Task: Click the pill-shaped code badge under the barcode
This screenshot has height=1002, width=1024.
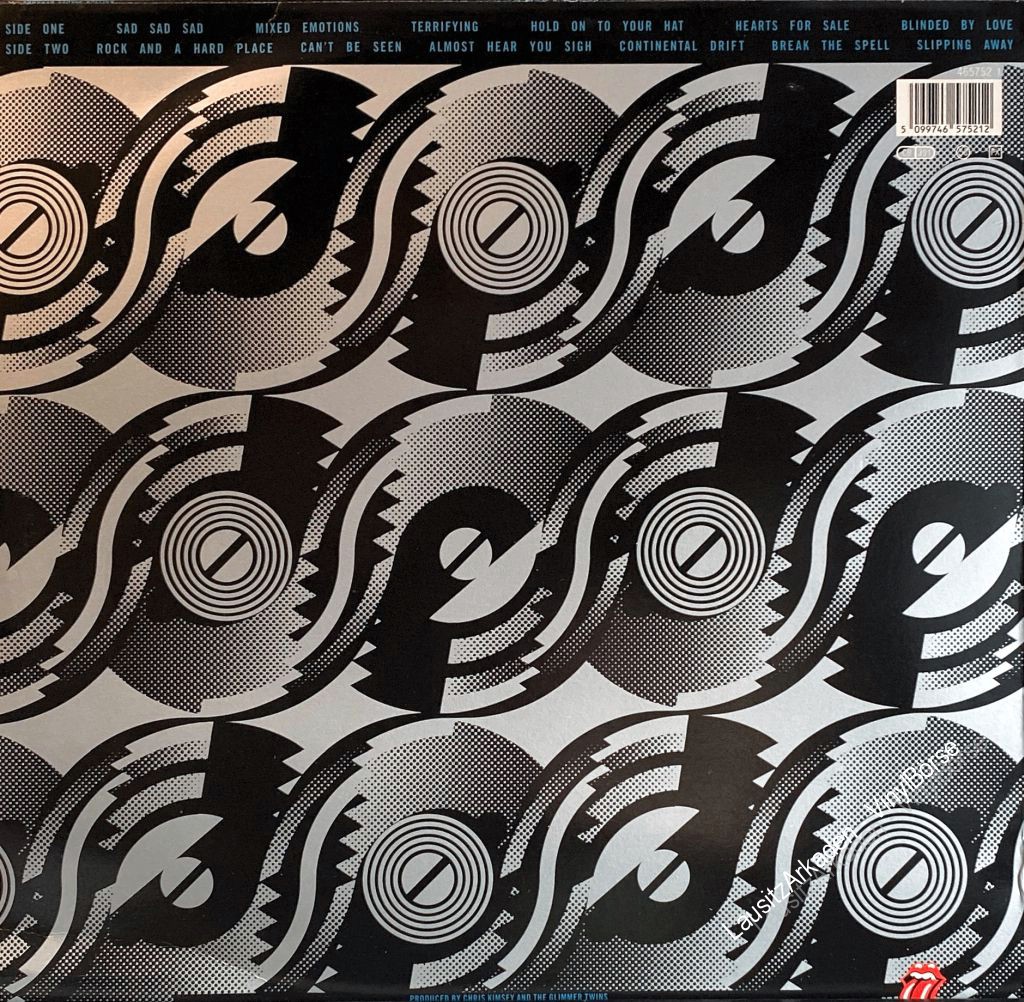Action: pos(917,153)
